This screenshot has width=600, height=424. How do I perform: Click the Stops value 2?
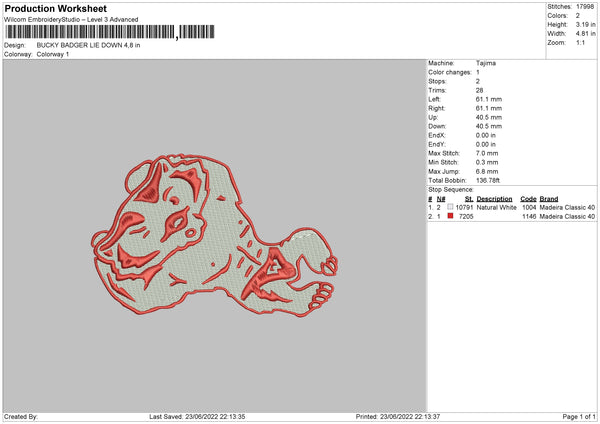478,82
